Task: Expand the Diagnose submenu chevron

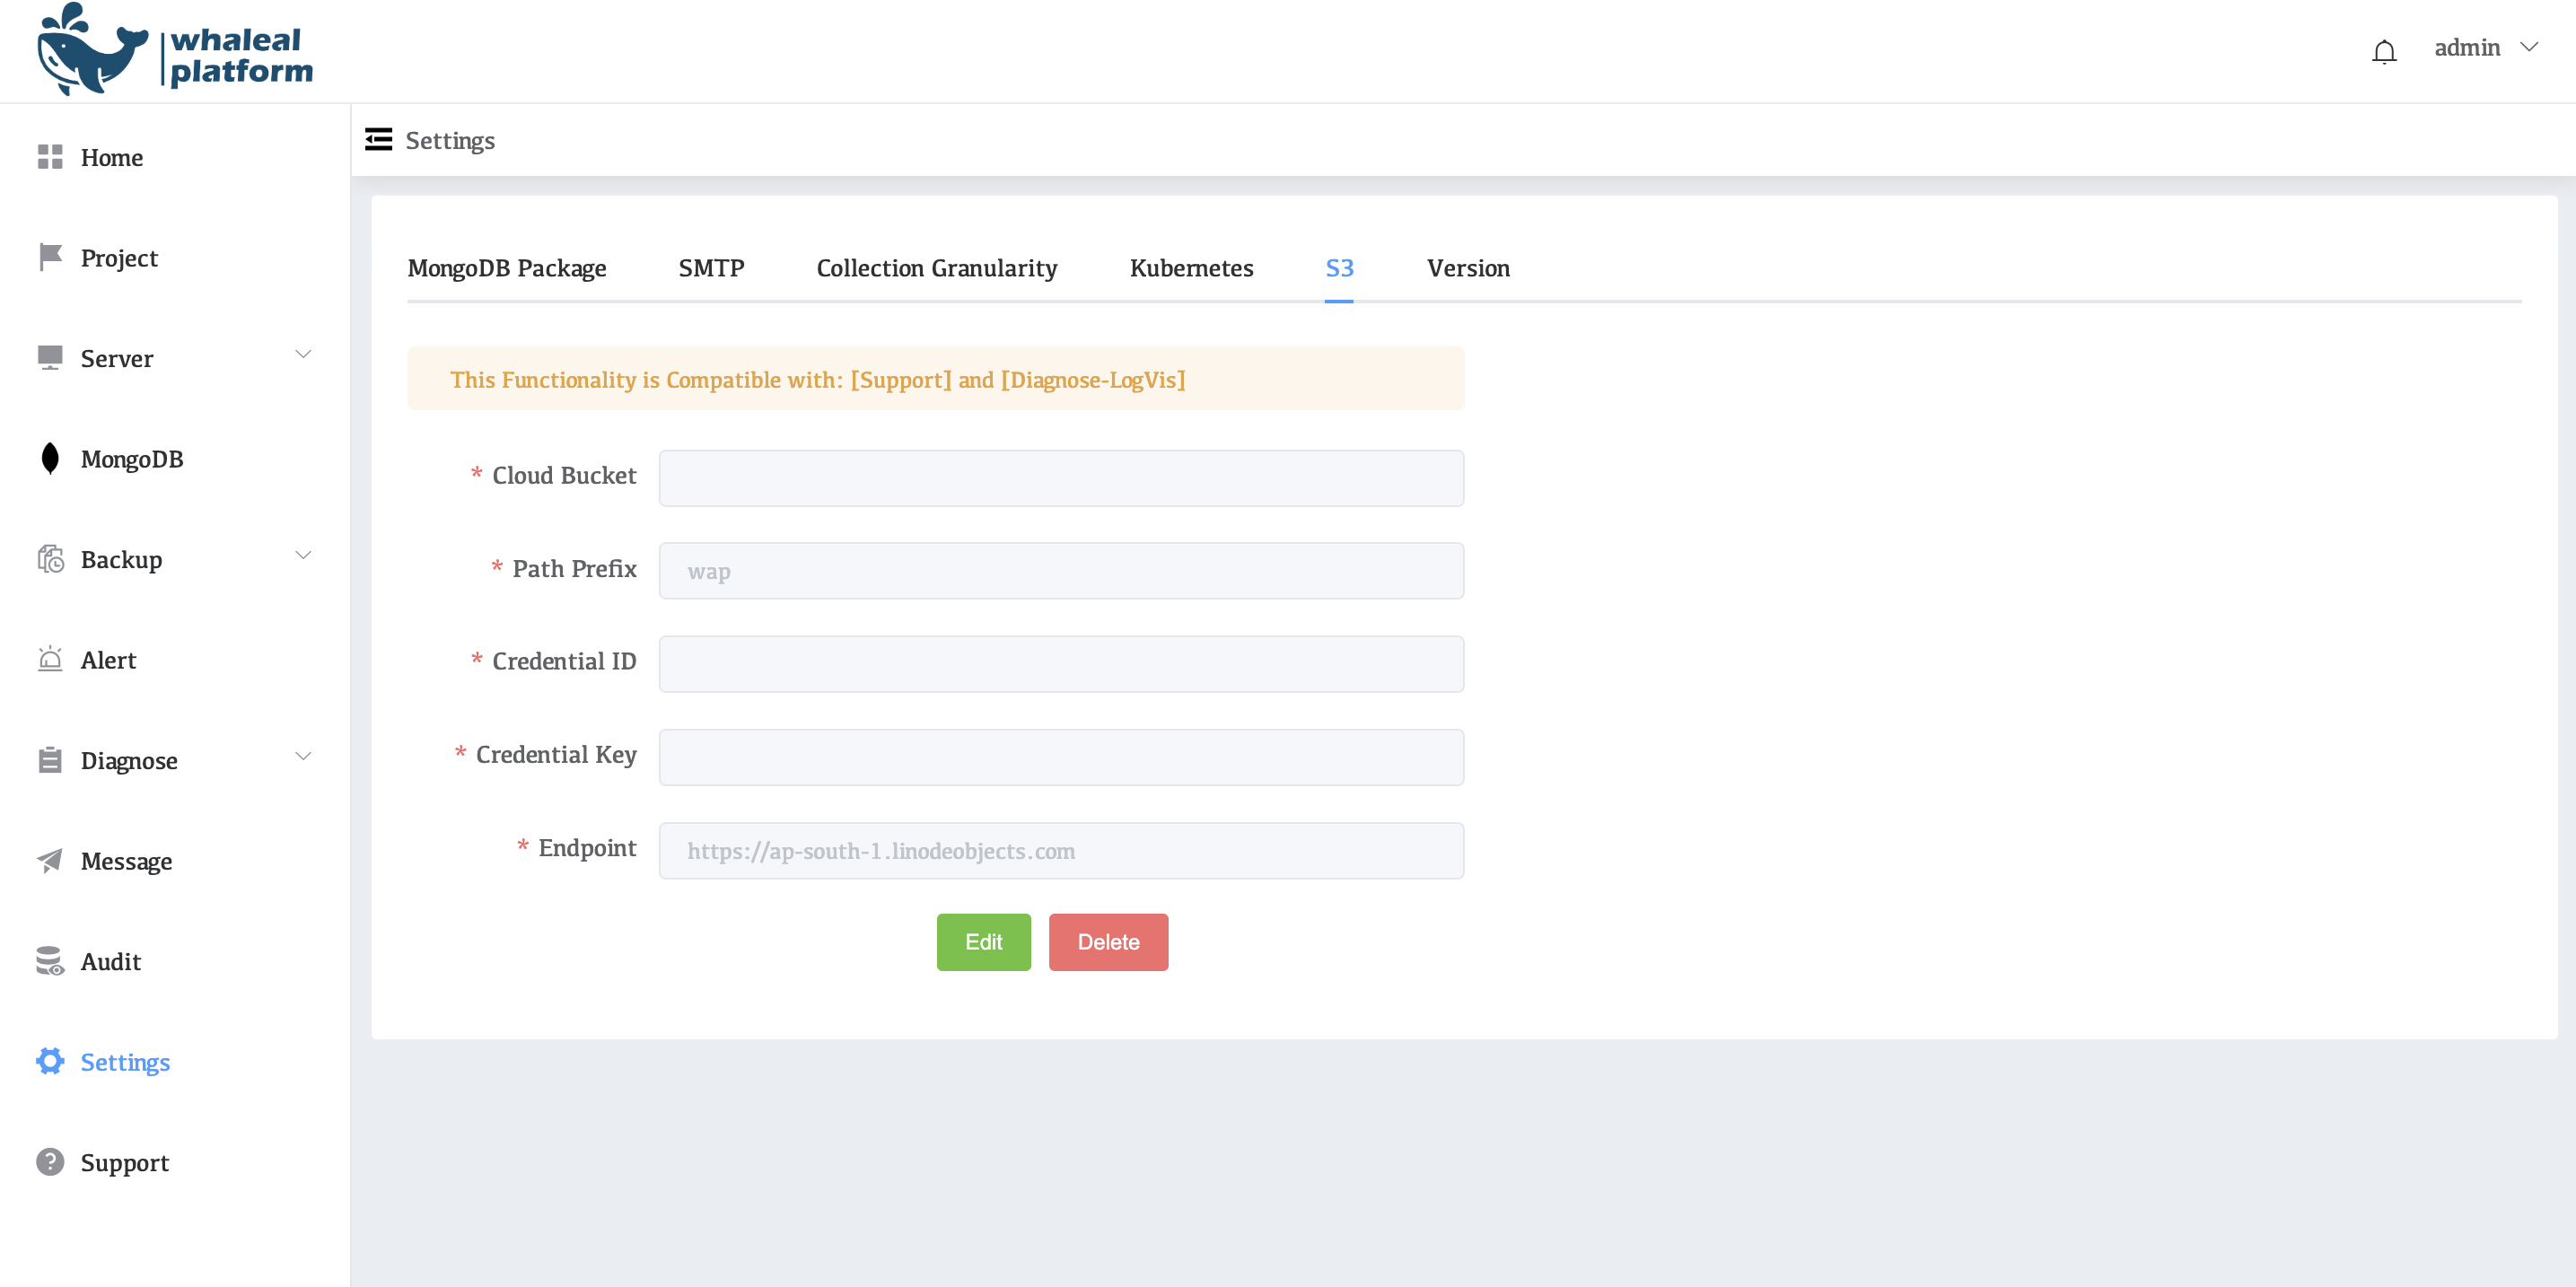Action: [303, 757]
